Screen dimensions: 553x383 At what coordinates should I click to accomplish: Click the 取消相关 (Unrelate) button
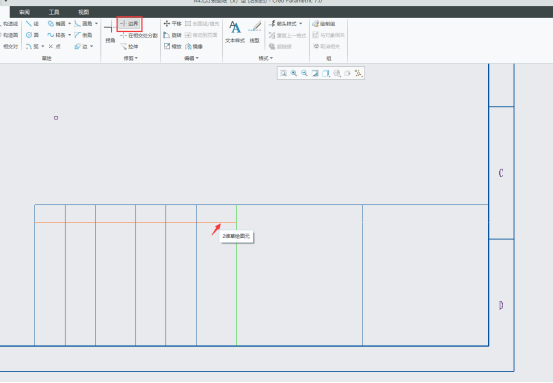click(x=327, y=46)
